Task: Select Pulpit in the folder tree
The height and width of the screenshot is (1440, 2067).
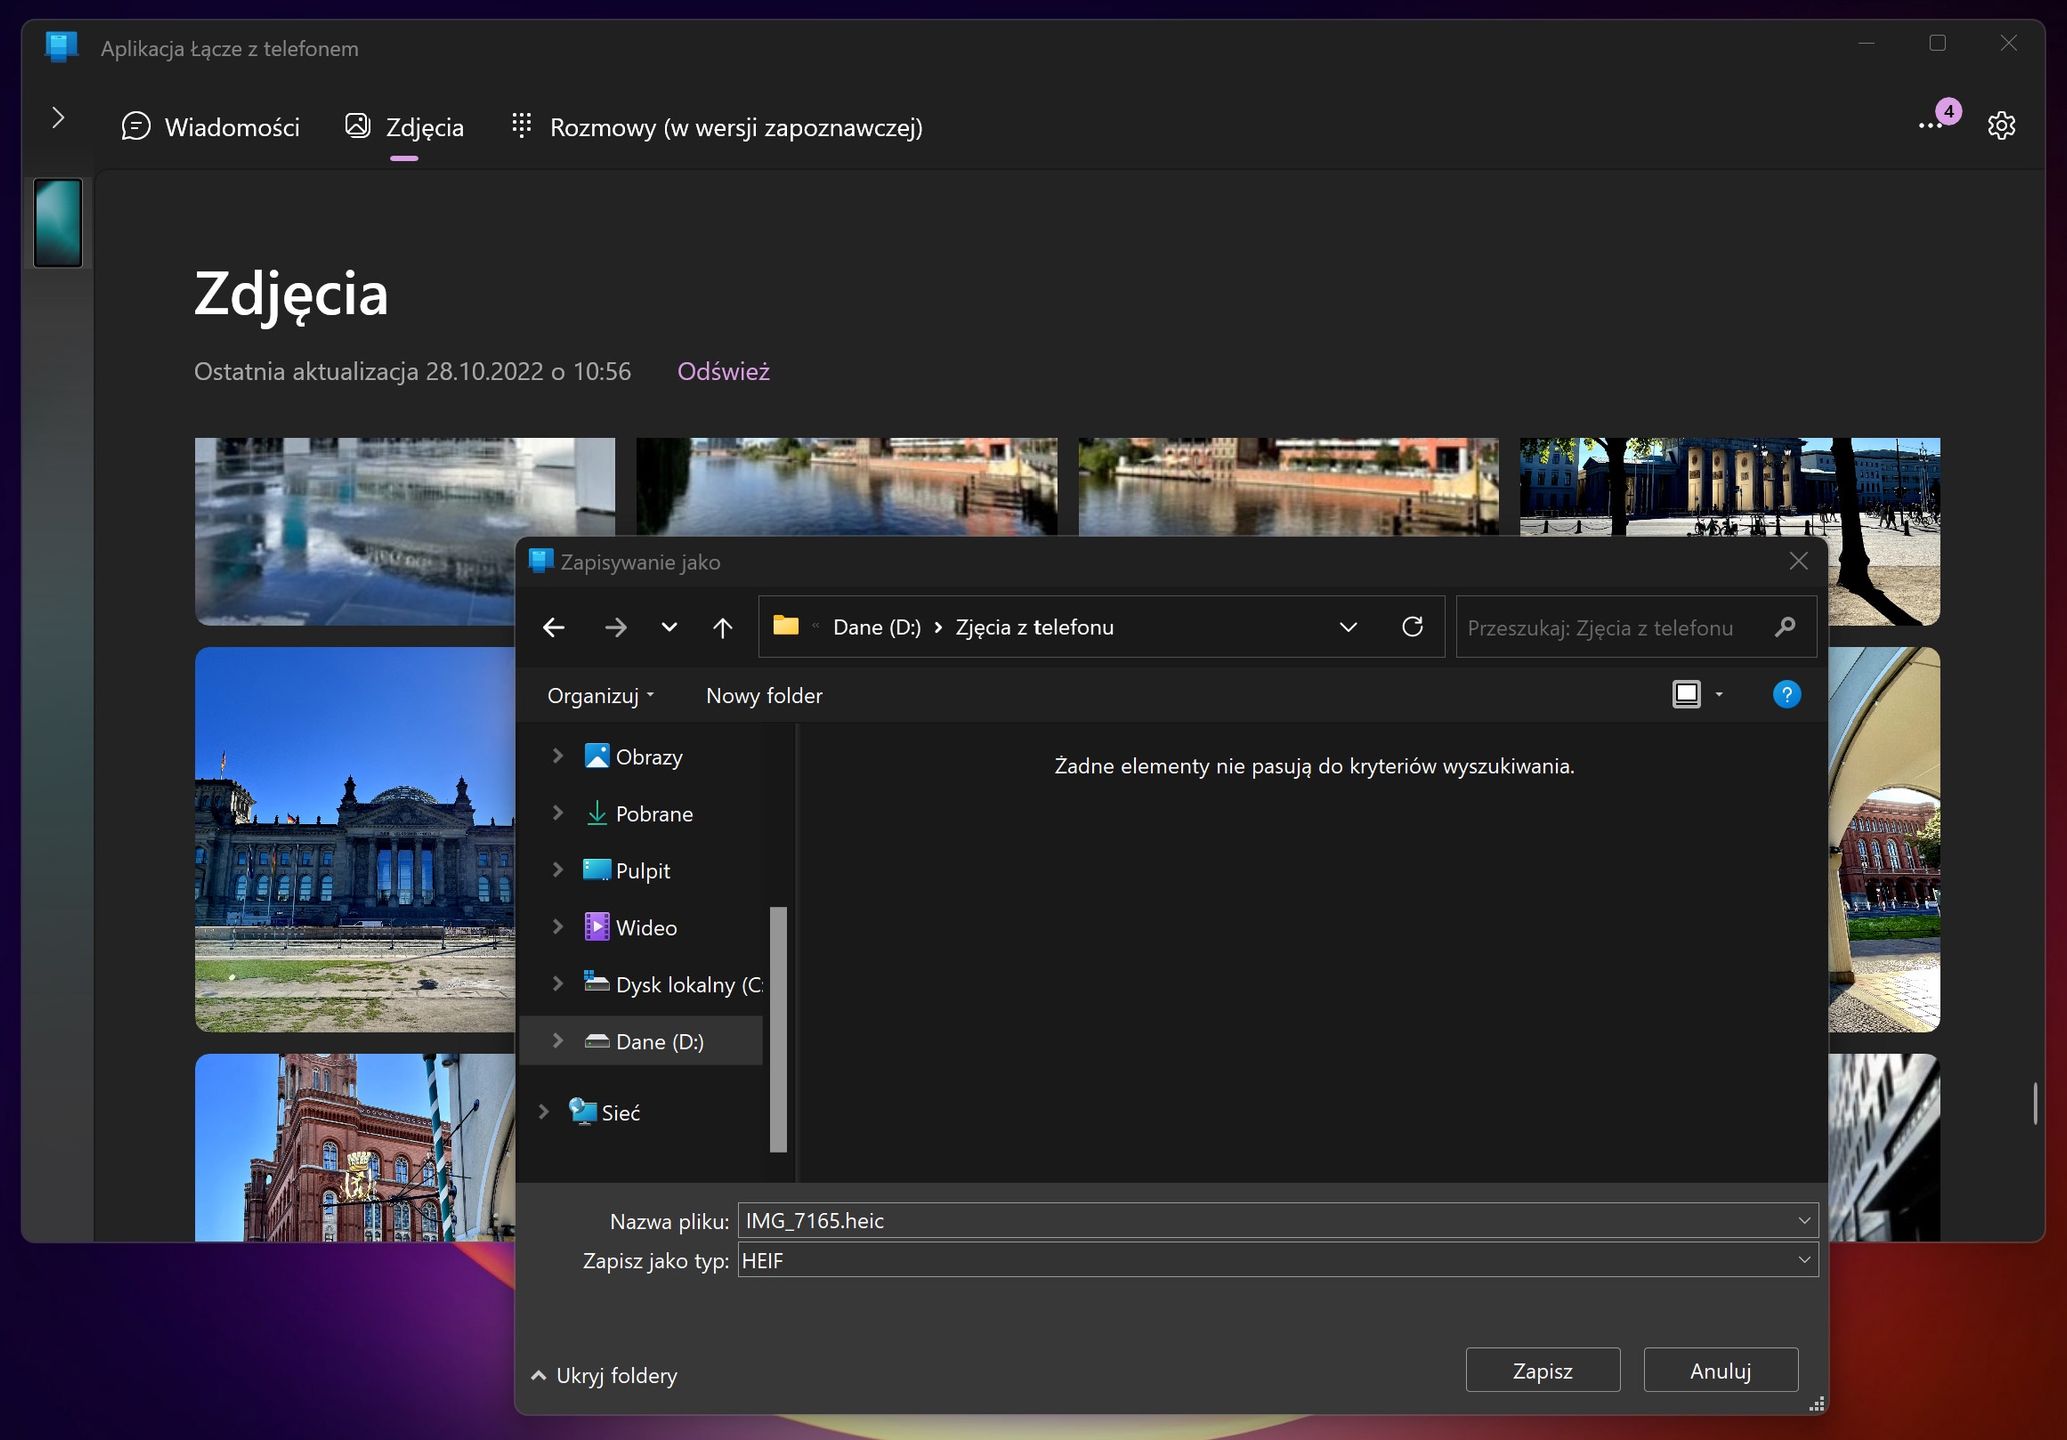Action: [643, 871]
